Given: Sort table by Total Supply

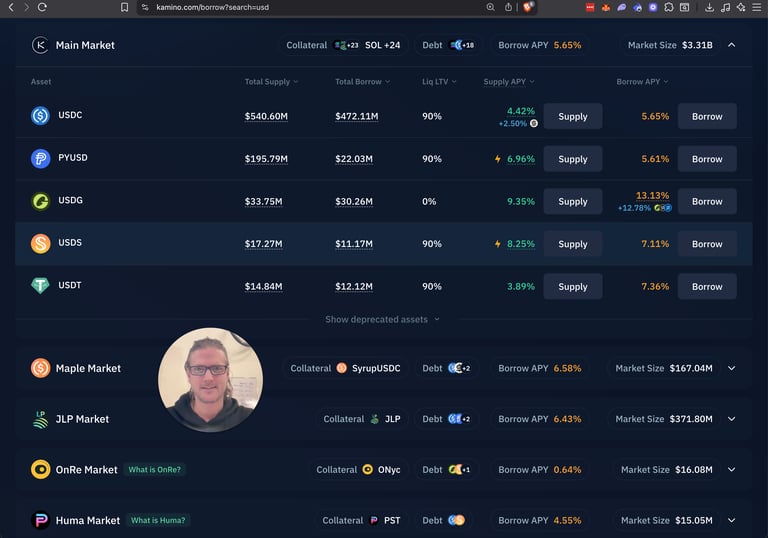Looking at the screenshot, I should pos(271,82).
